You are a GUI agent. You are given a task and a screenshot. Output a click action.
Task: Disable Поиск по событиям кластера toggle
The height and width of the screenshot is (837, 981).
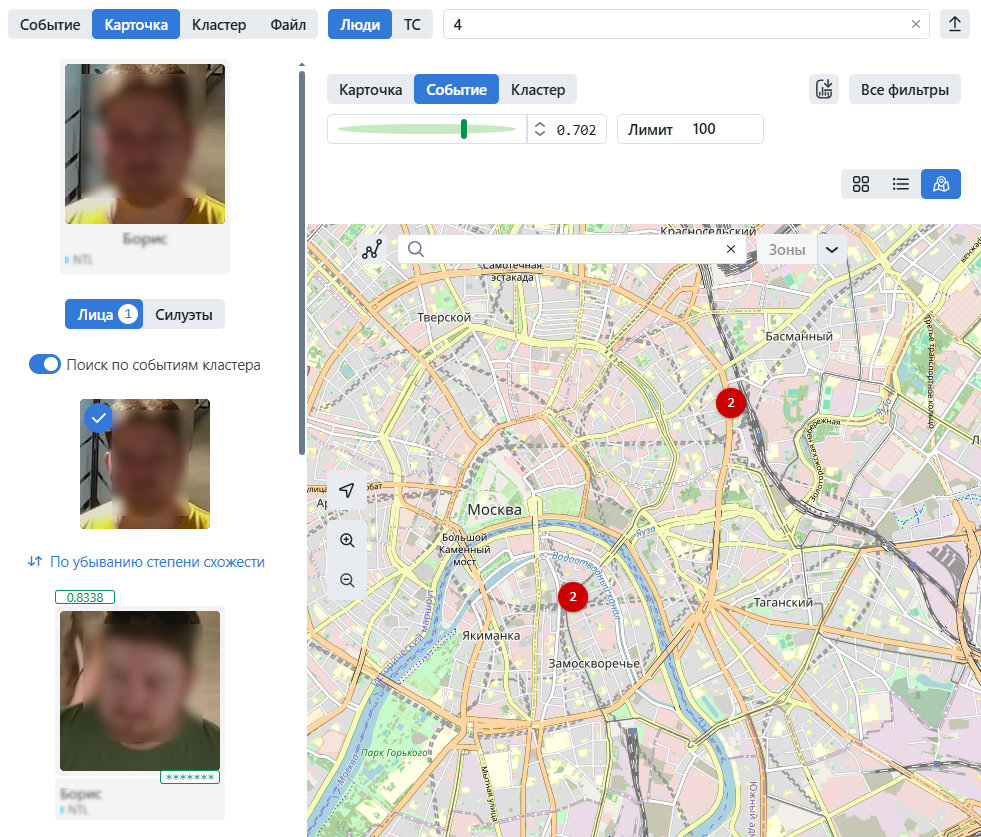click(45, 364)
